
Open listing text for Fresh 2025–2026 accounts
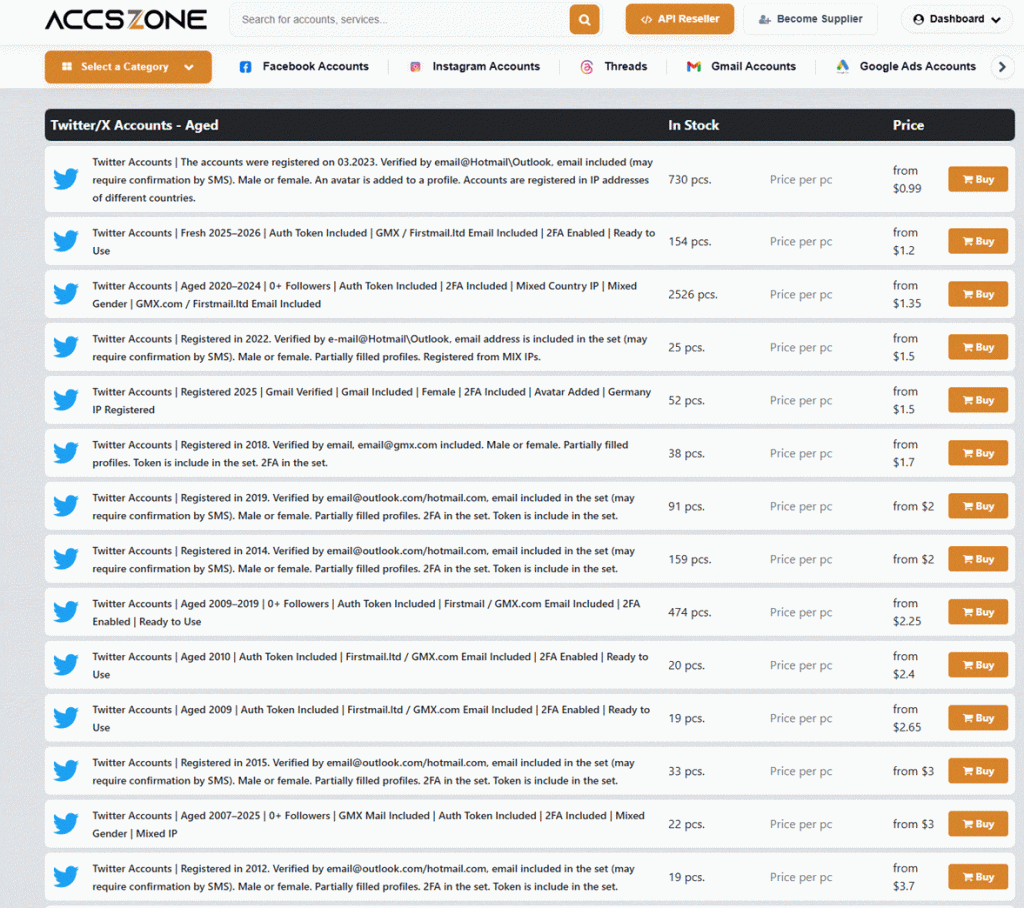[374, 242]
